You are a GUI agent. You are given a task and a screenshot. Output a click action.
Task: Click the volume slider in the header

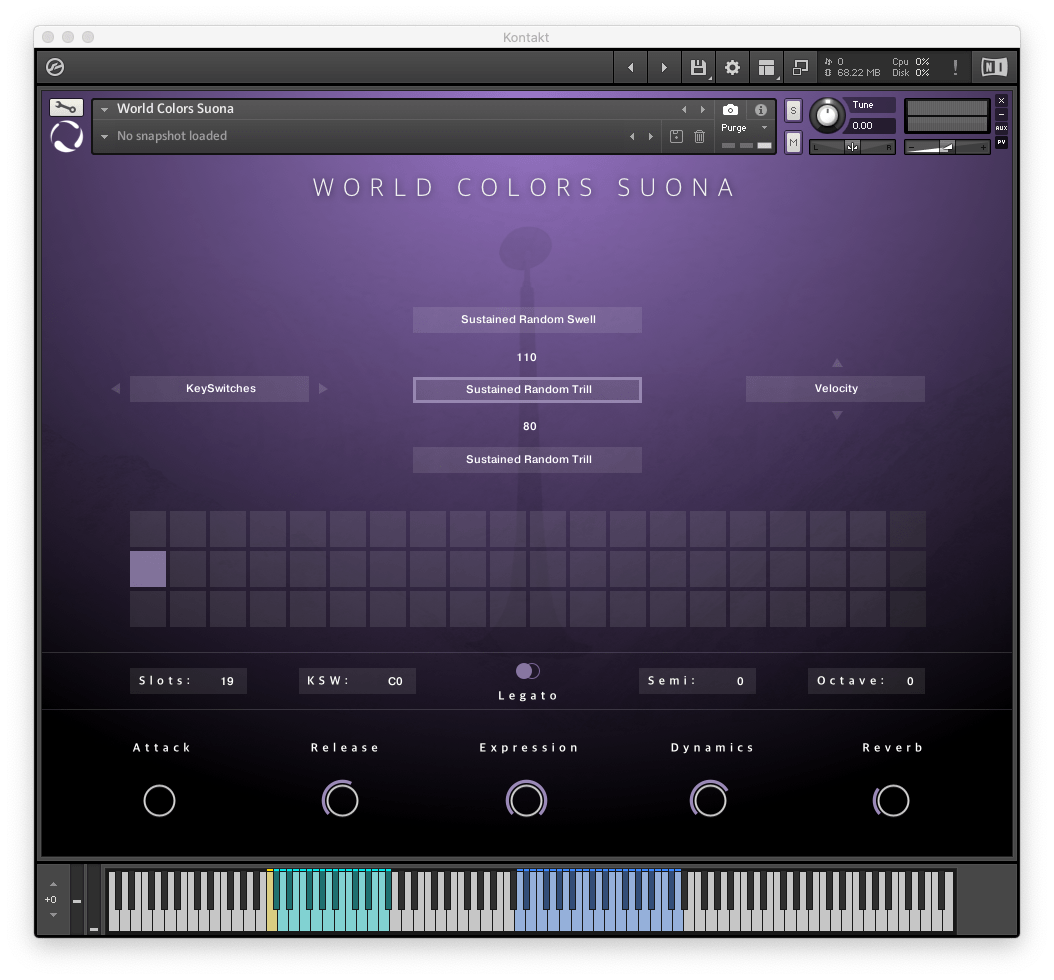coord(947,147)
